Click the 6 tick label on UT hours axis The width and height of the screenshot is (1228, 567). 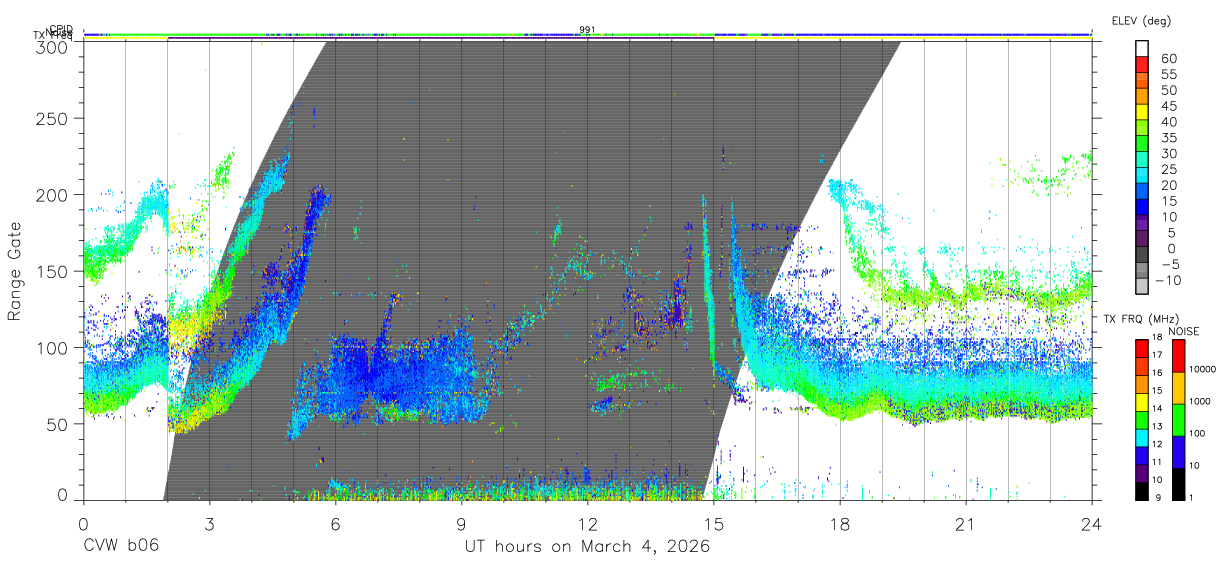pyautogui.click(x=335, y=524)
